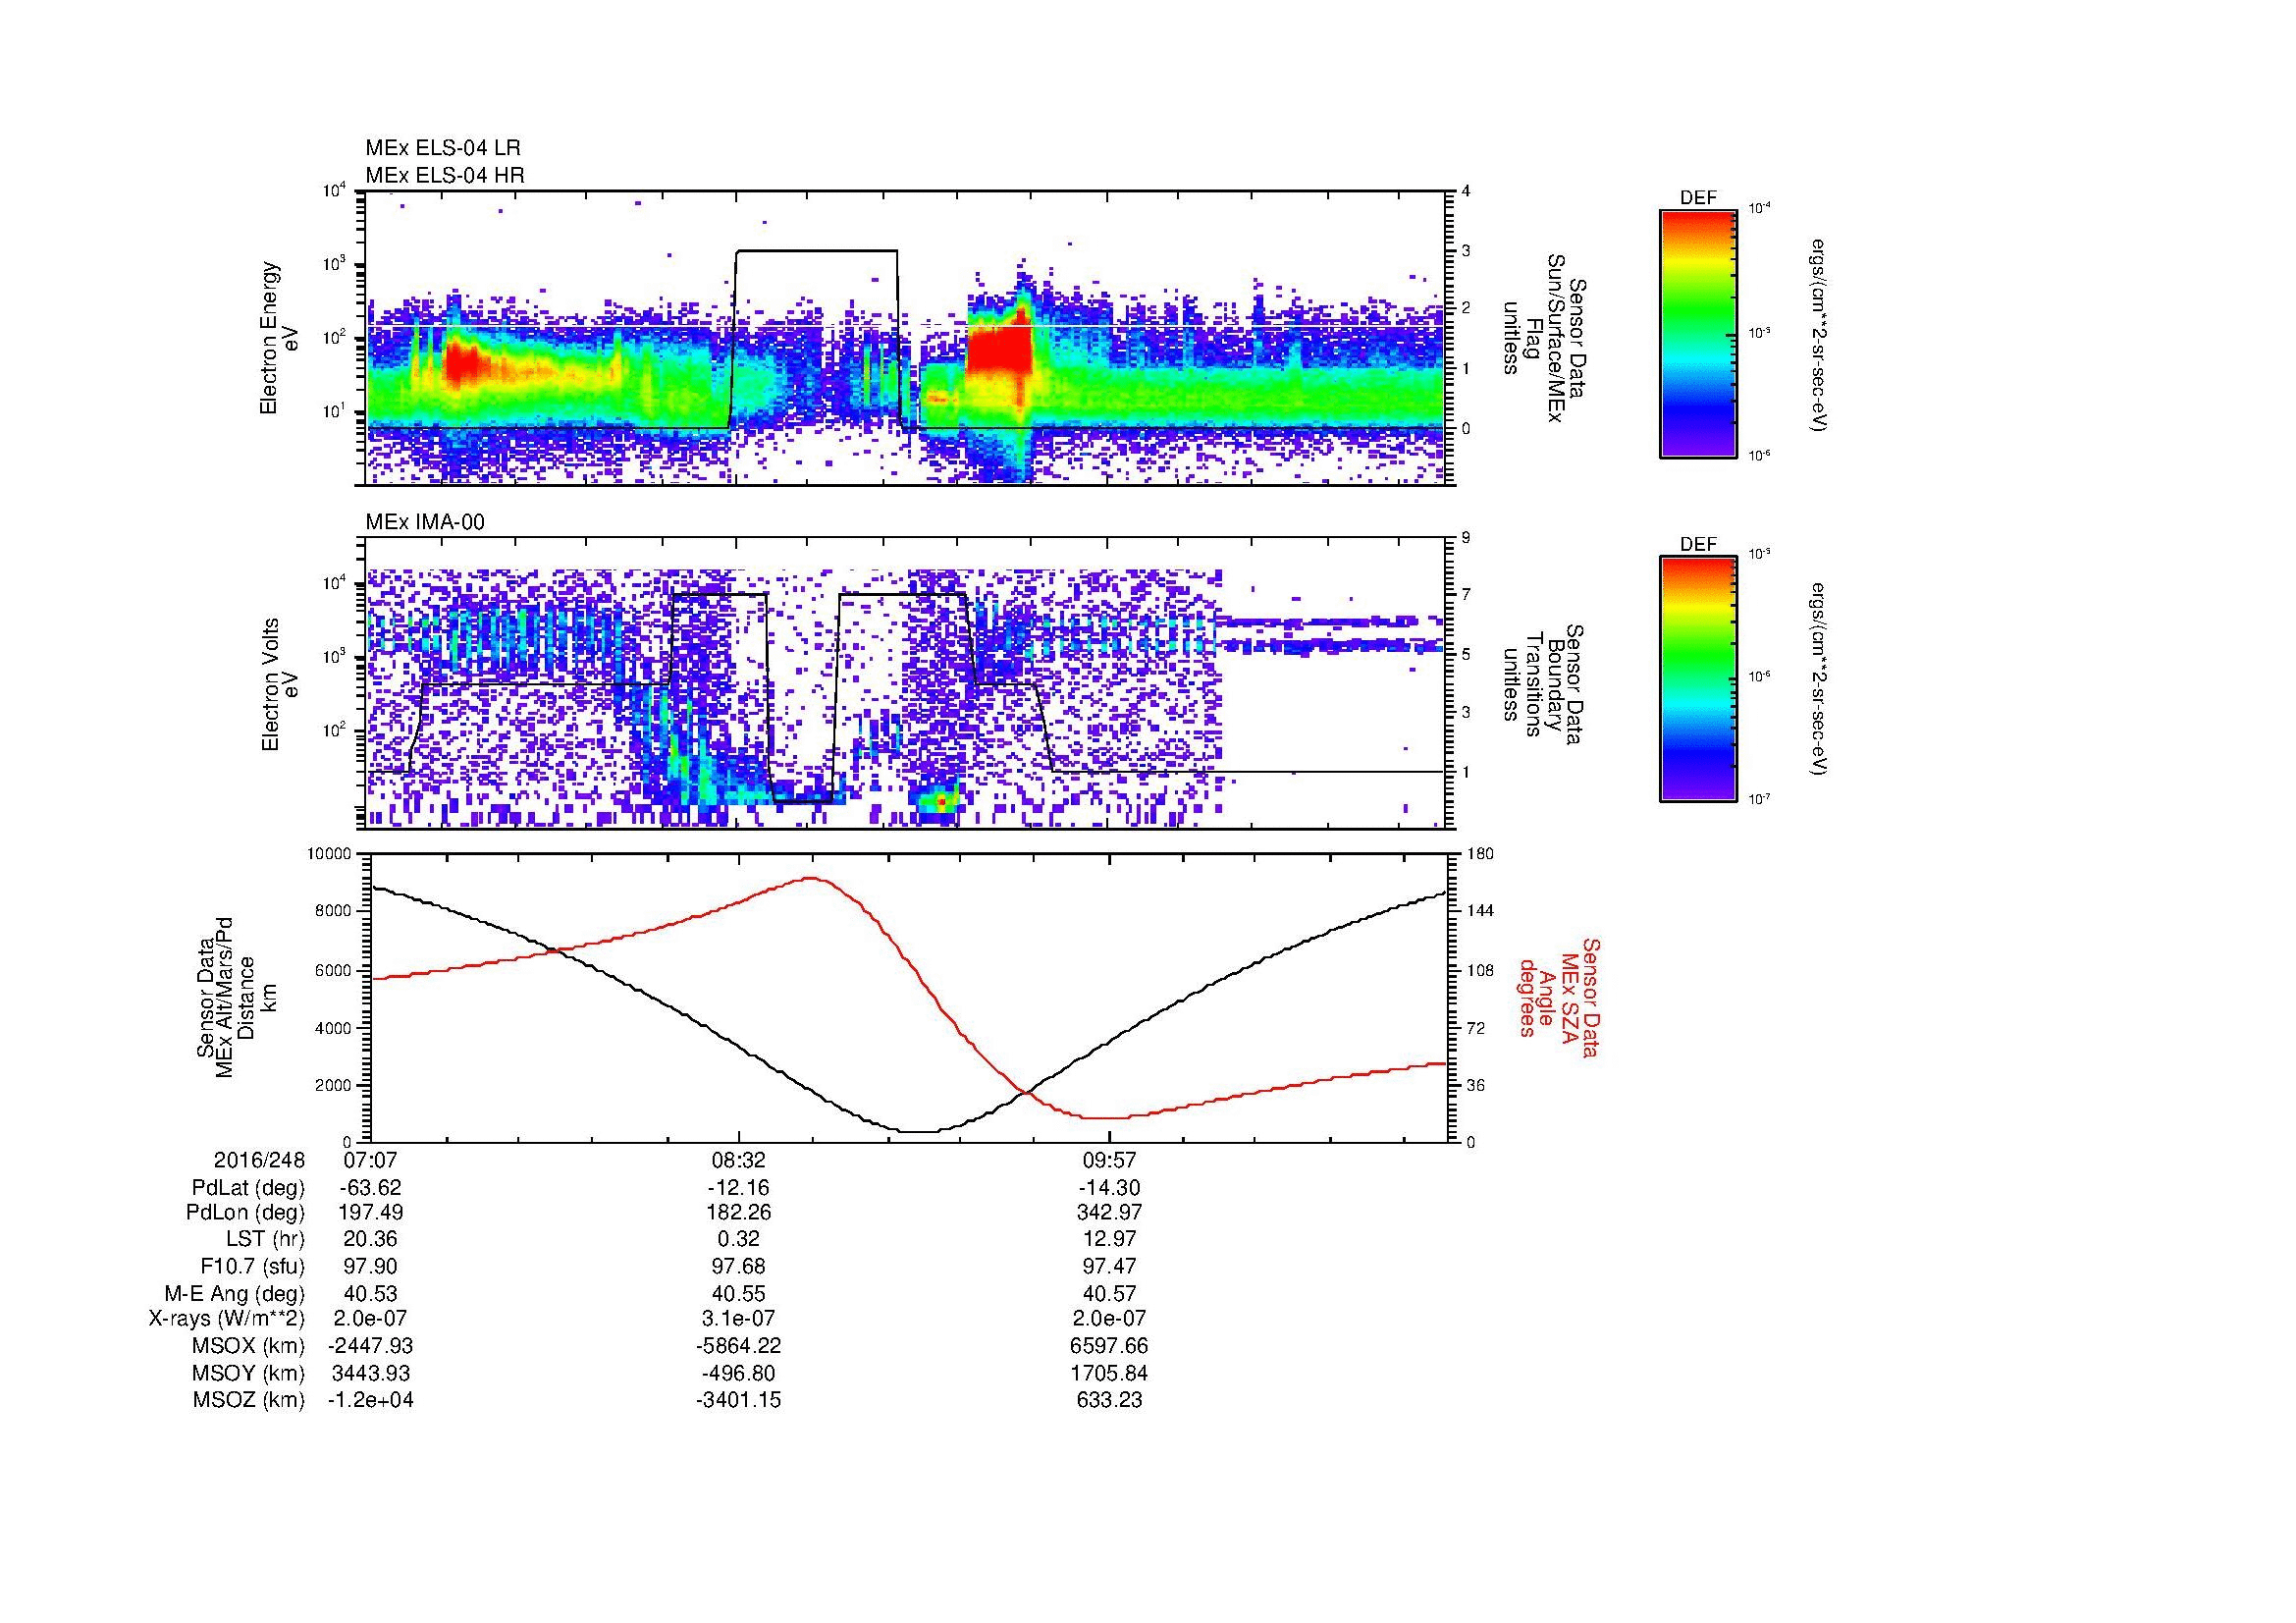This screenshot has width=2296, height=1623.
Task: Click the PdLon value 182.26
Action: (x=739, y=1213)
